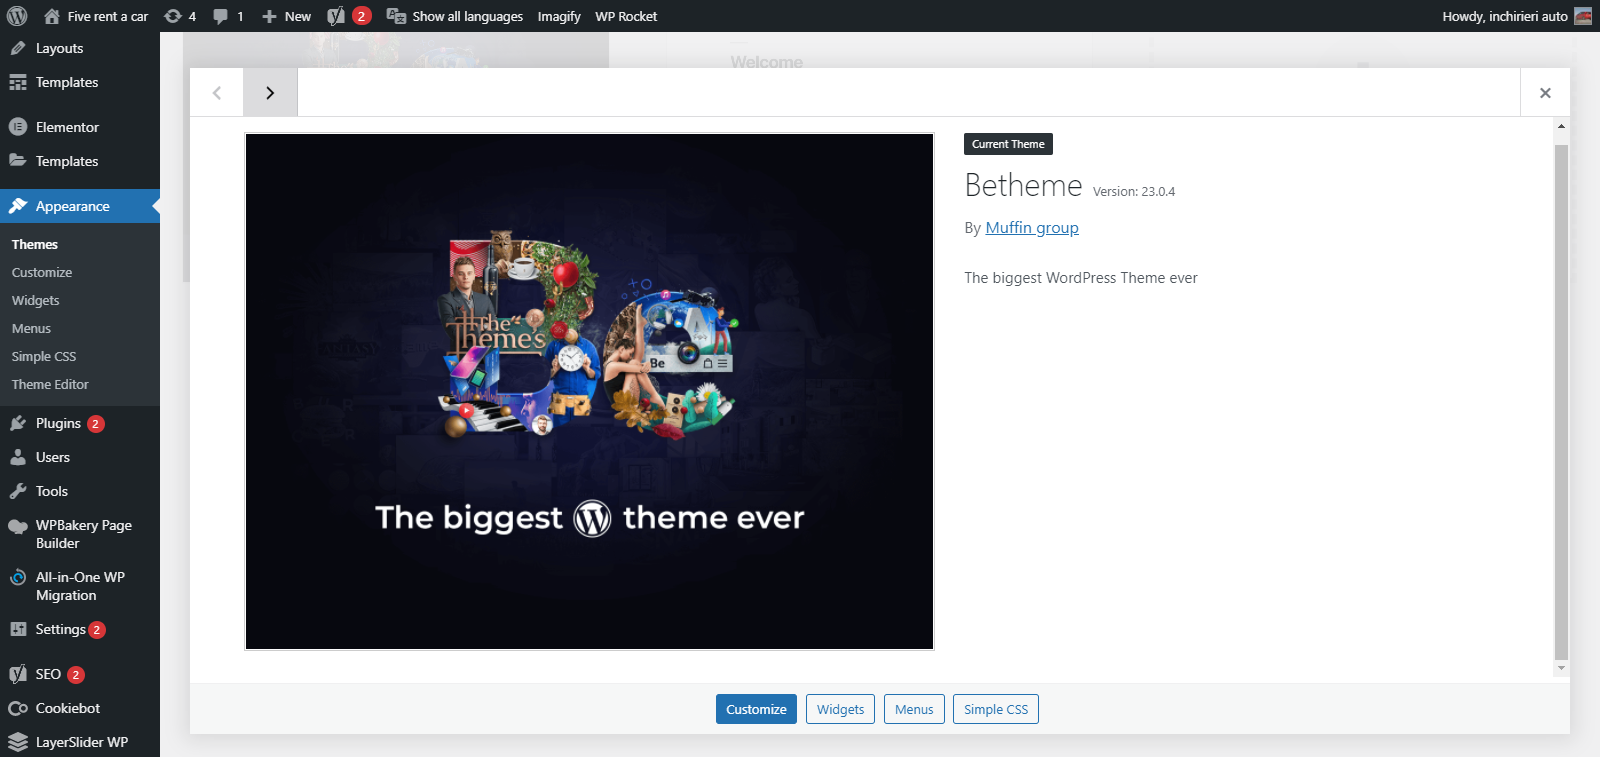Screen dimensions: 1600x757
Task: Click Show all languages in admin bar
Action: point(455,16)
